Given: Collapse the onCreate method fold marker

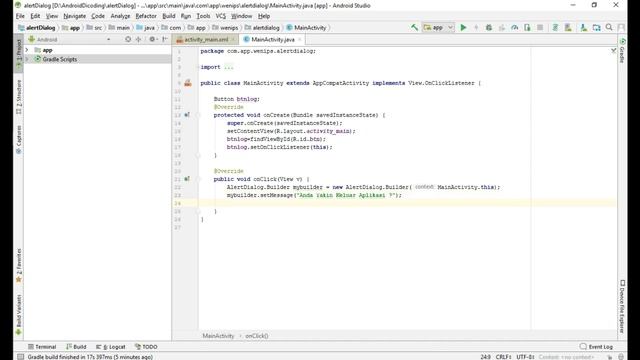Looking at the screenshot, I should point(198,115).
